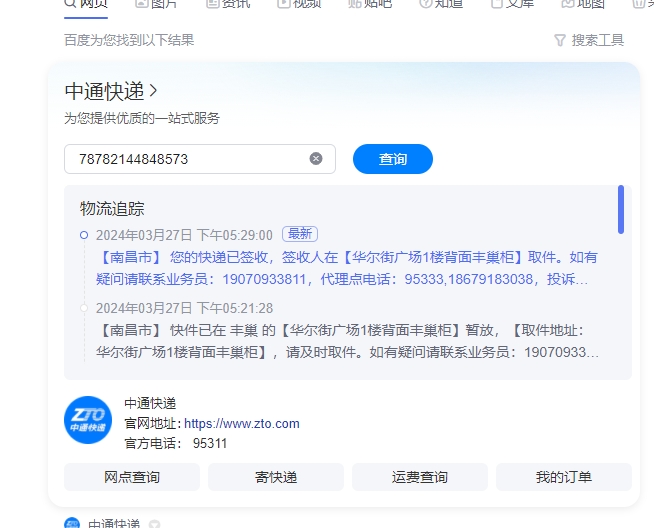Click the 寄快递 button
Image resolution: width=654 pixels, height=528 pixels.
(276, 477)
